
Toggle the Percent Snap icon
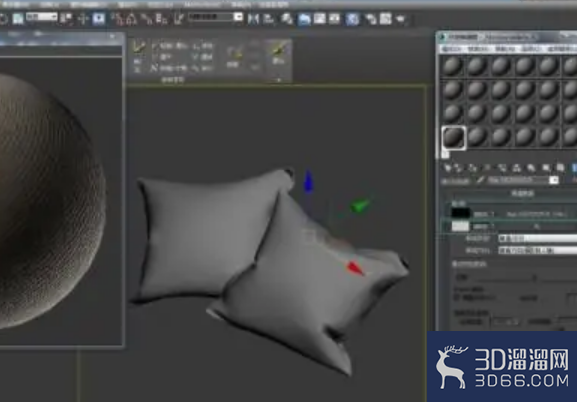click(x=147, y=18)
